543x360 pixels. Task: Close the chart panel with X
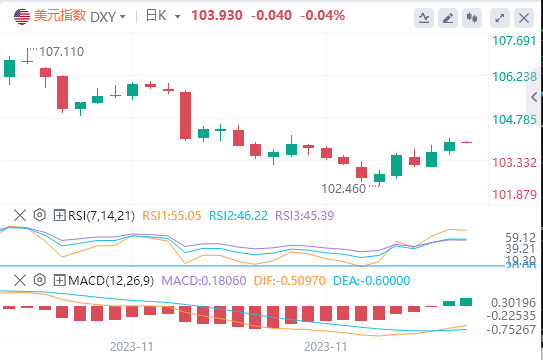524,18
